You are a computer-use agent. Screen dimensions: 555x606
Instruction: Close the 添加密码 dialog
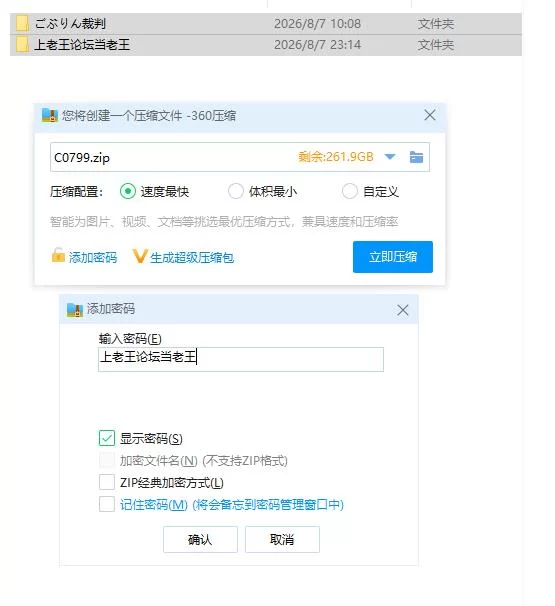click(403, 310)
